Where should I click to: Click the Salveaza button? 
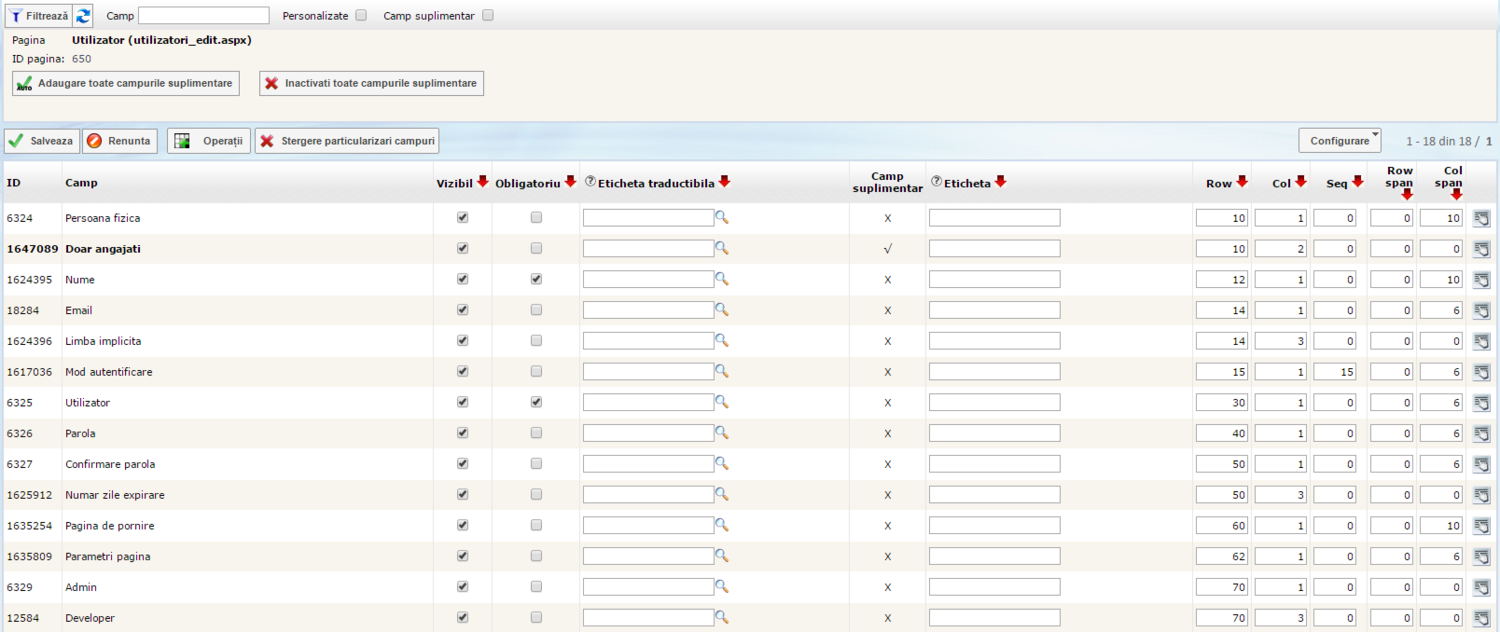[41, 141]
